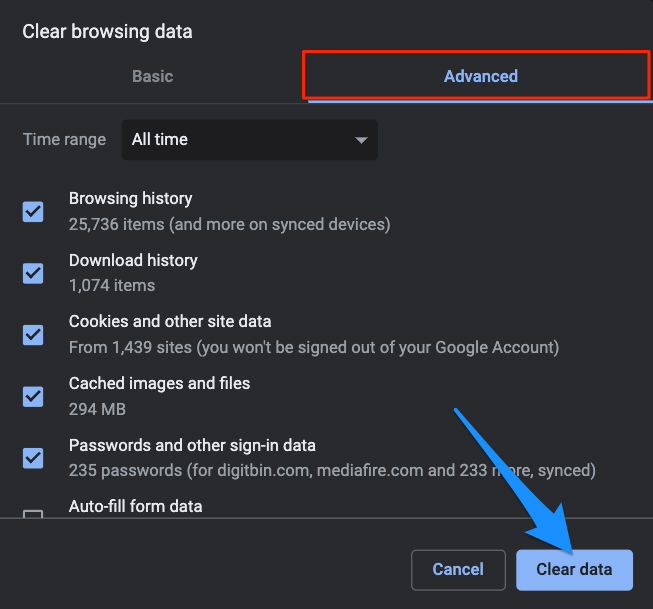Click the '294 MB' text

[97, 409]
